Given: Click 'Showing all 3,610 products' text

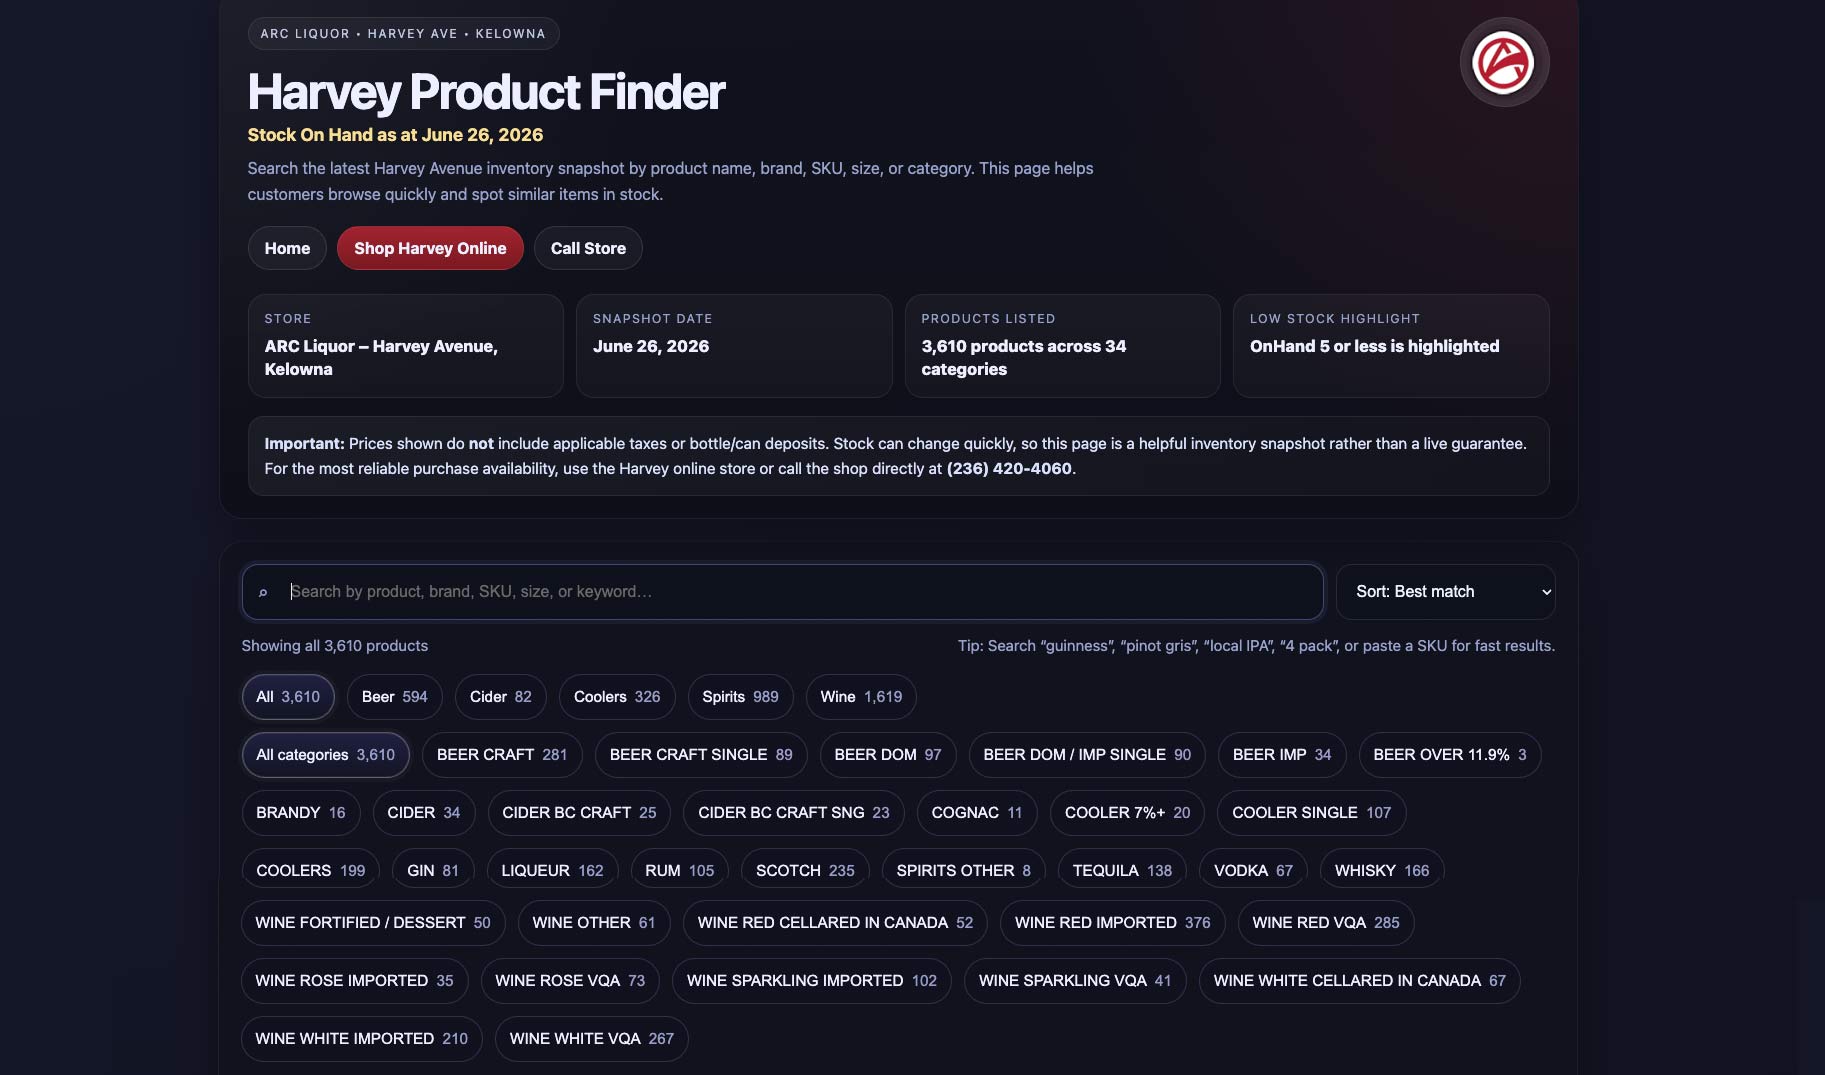Looking at the screenshot, I should point(335,646).
